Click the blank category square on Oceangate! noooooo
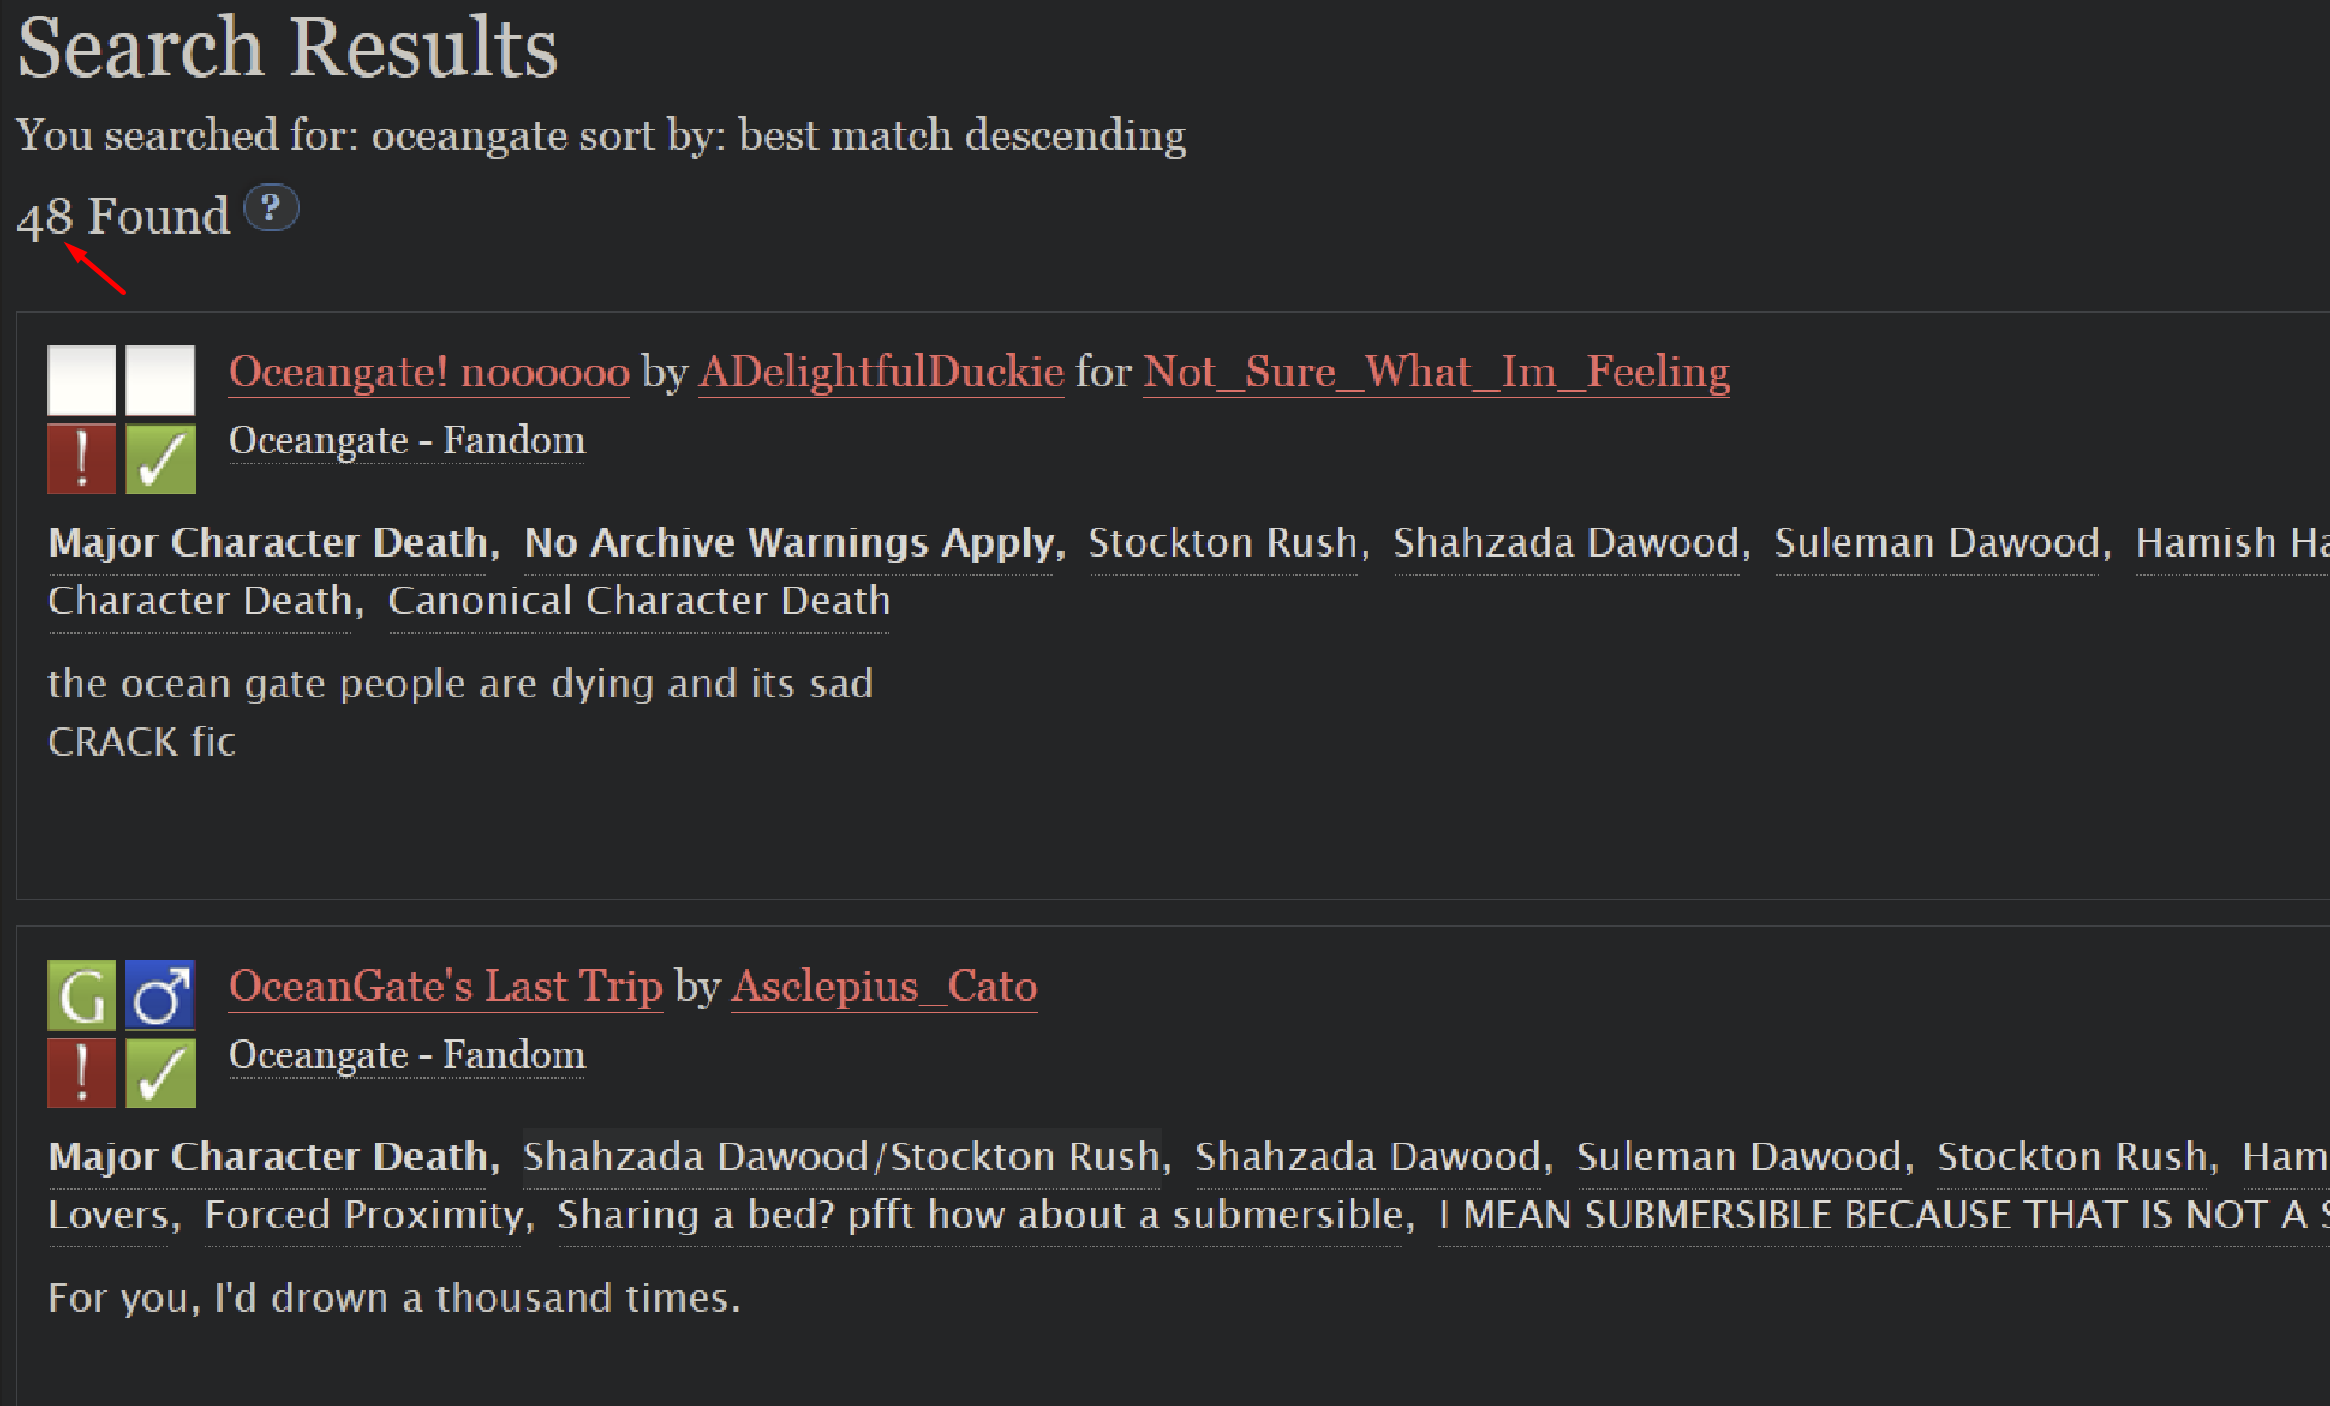Image resolution: width=2330 pixels, height=1406 pixels. click(160, 380)
